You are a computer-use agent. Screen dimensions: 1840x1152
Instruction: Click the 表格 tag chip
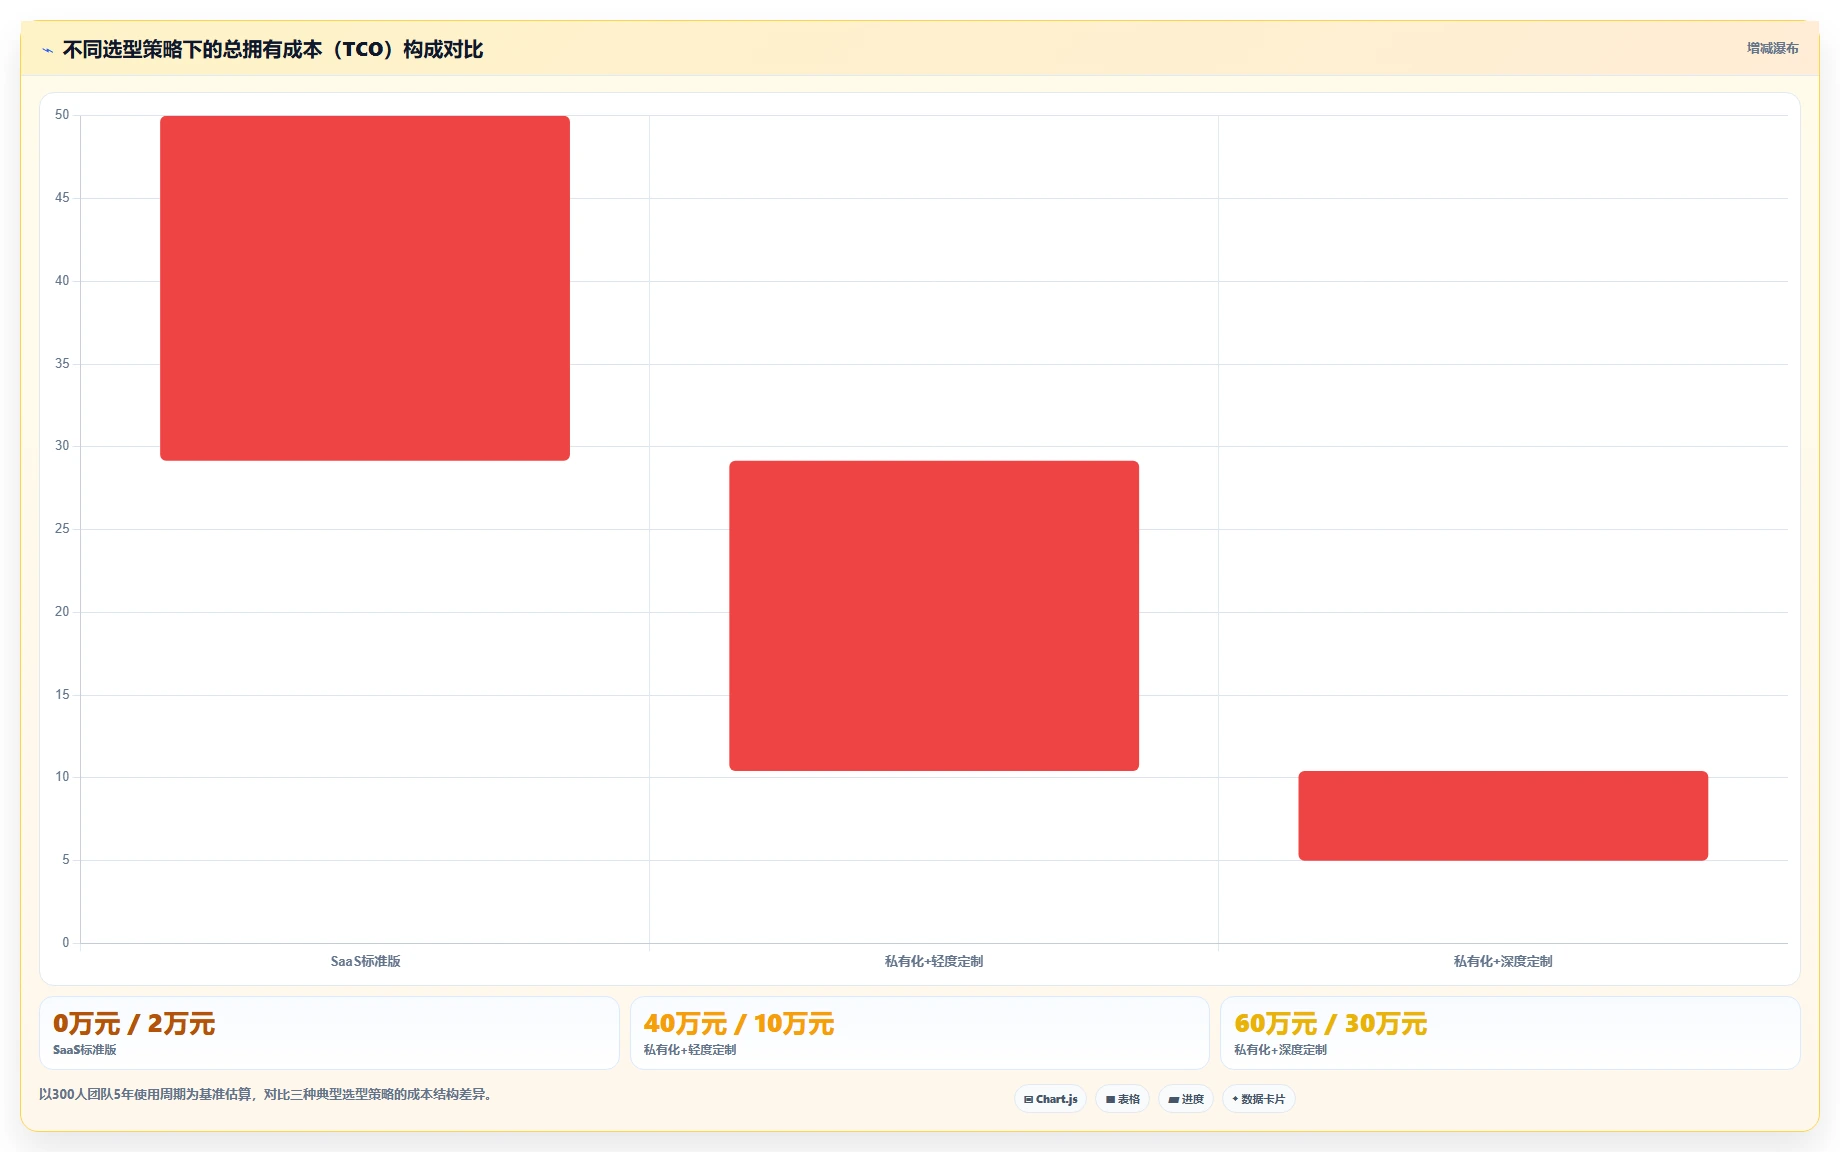click(1122, 1099)
